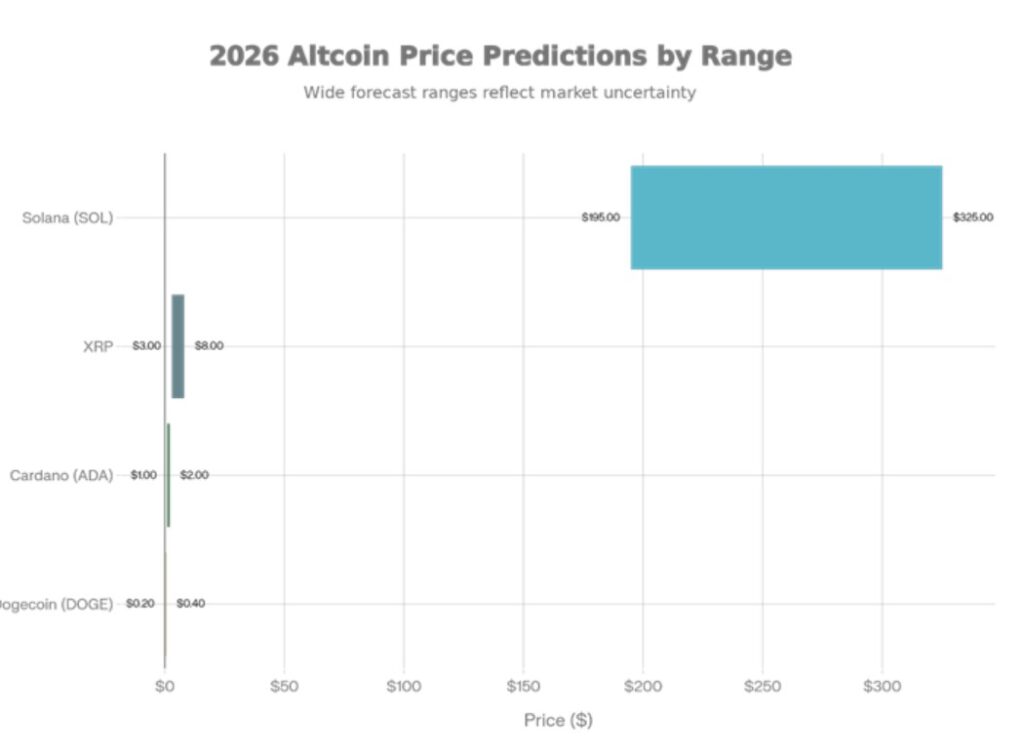This screenshot has height=753, width=1024.
Task: Click the $3.00 XRP low value label
Action: coord(146,346)
